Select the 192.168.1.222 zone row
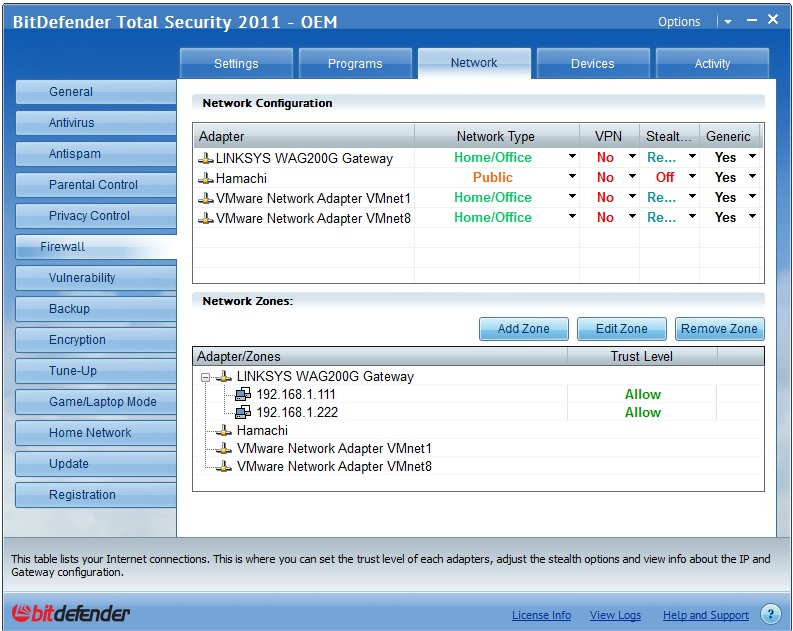This screenshot has height=631, width=793. [x=478, y=412]
